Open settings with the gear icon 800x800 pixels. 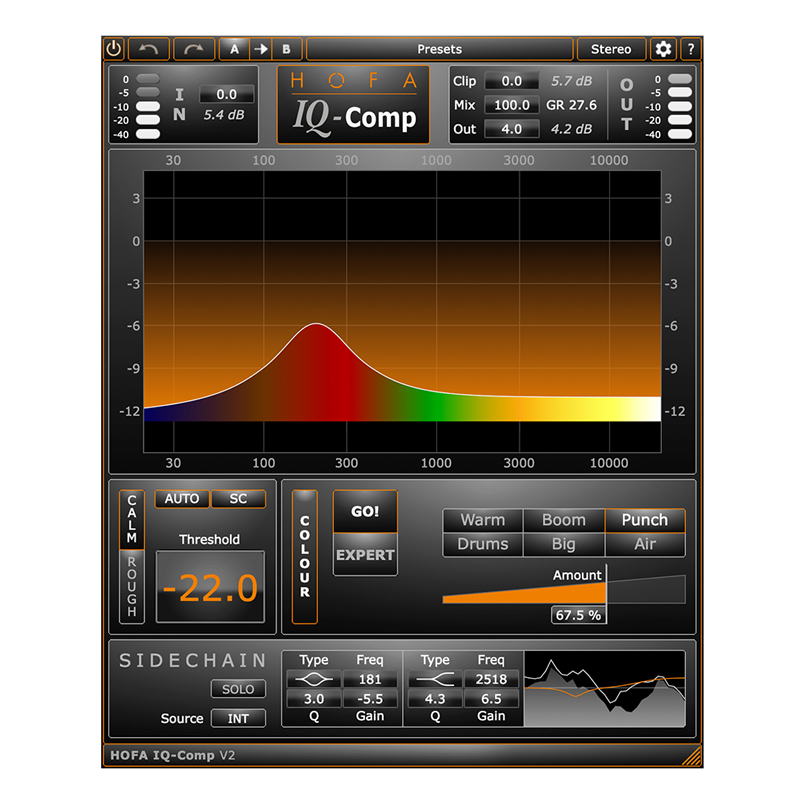coord(663,49)
